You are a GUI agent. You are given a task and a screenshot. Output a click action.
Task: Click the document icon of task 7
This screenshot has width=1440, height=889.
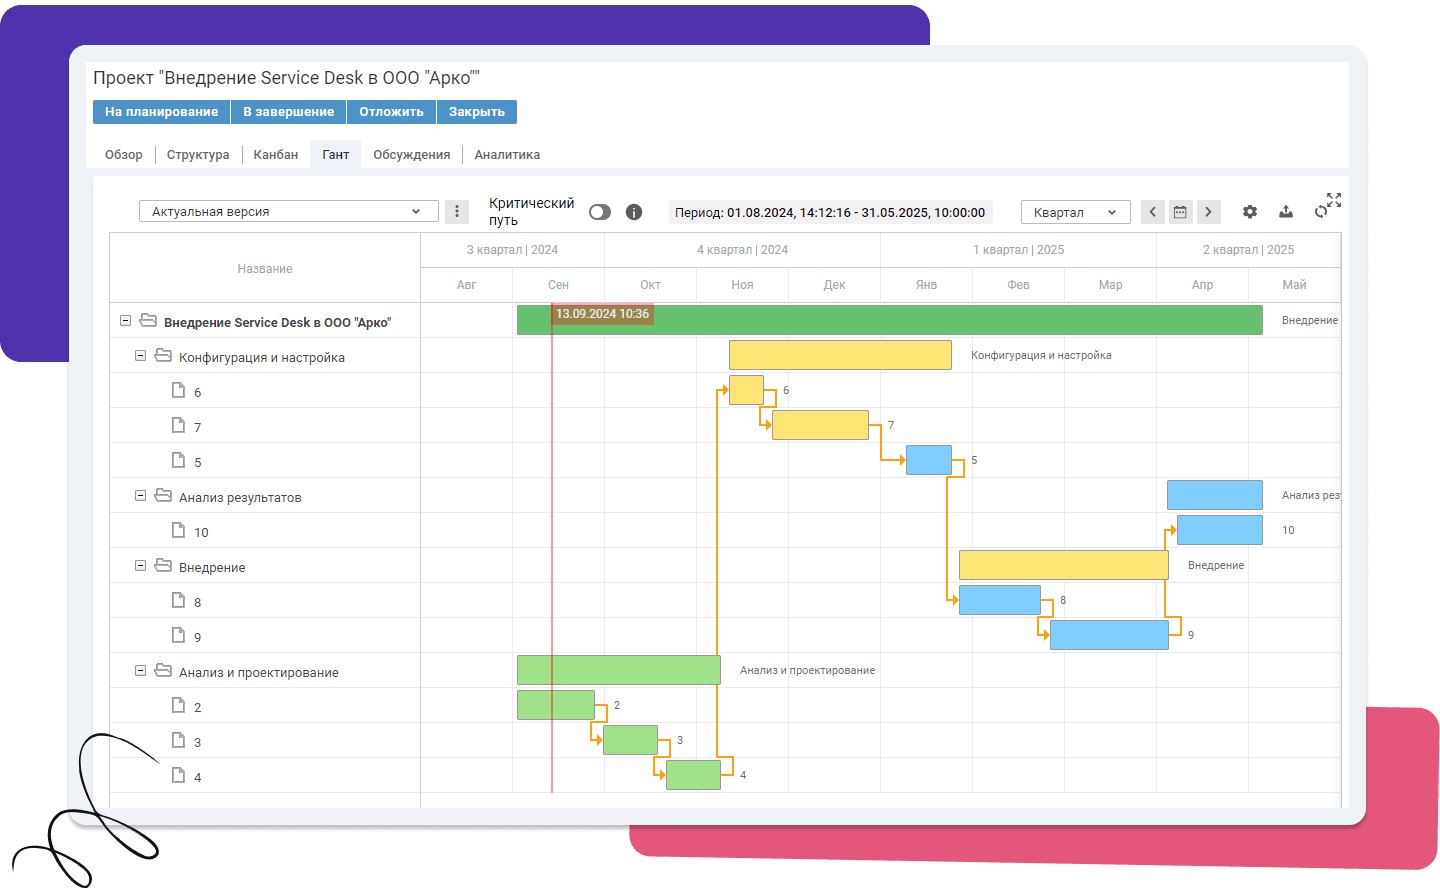point(178,425)
